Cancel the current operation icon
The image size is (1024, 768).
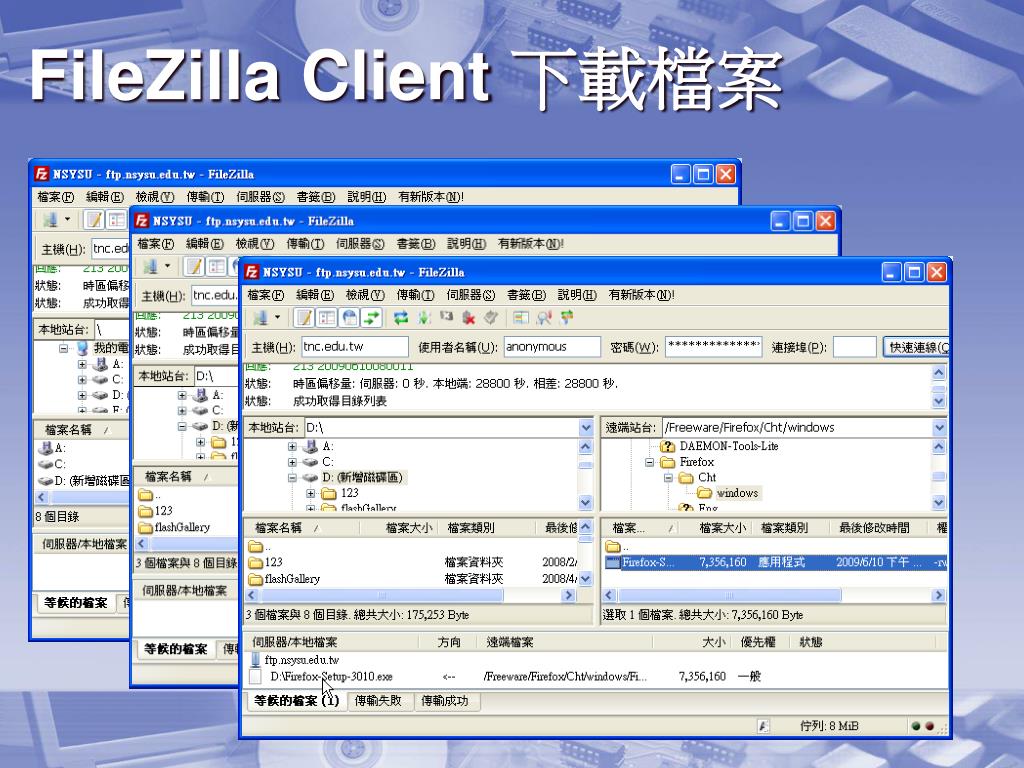446,317
